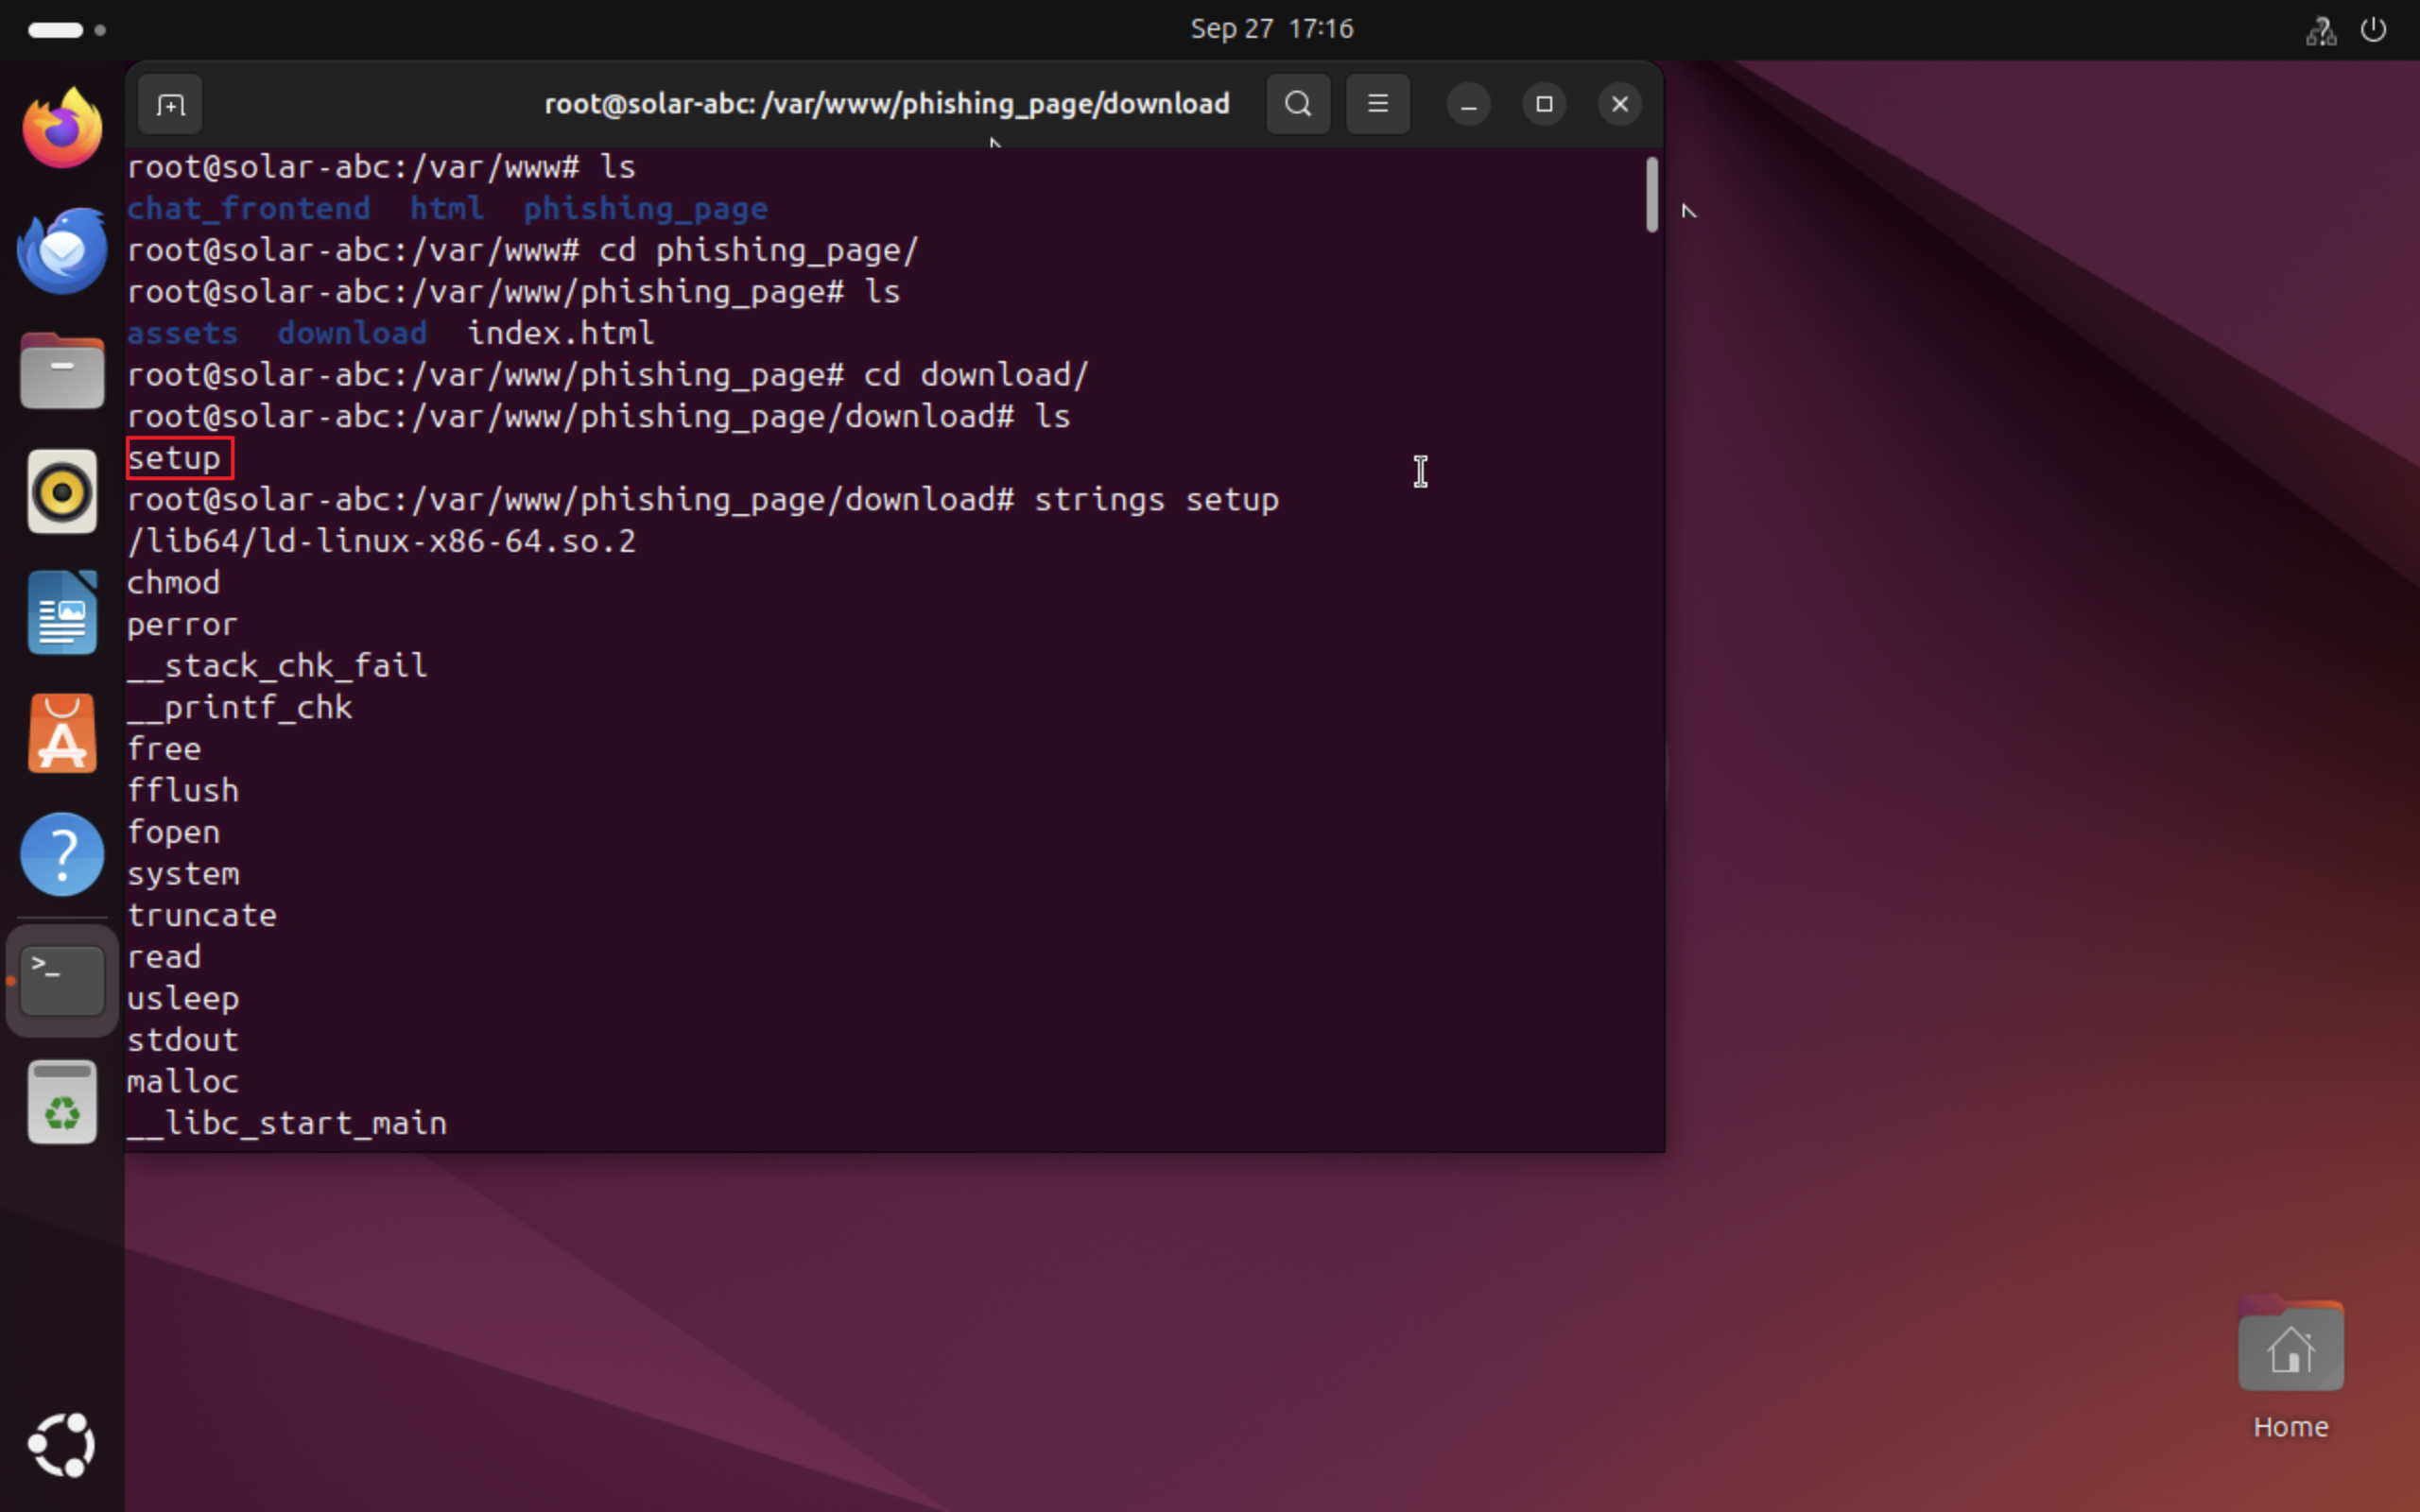Launch Rhythmbox music player
Viewport: 2420px width, 1512px height.
62,492
